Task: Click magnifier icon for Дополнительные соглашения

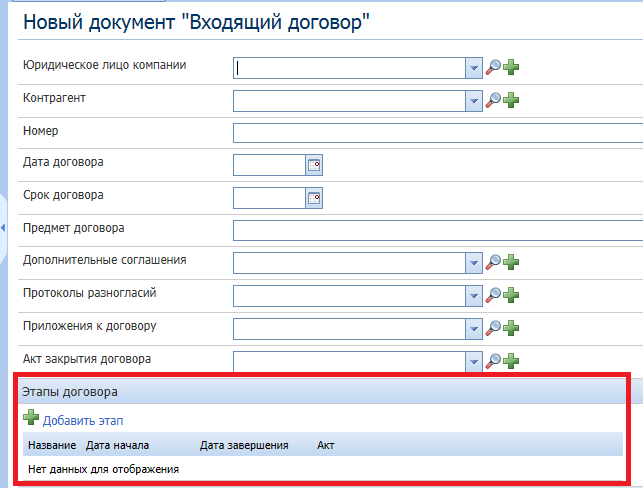Action: pyautogui.click(x=493, y=263)
